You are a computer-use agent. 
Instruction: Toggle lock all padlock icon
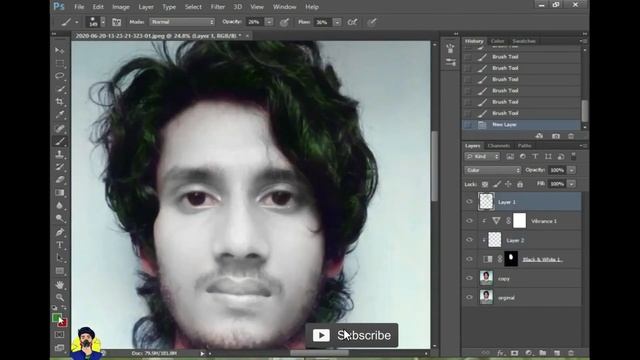click(x=520, y=184)
